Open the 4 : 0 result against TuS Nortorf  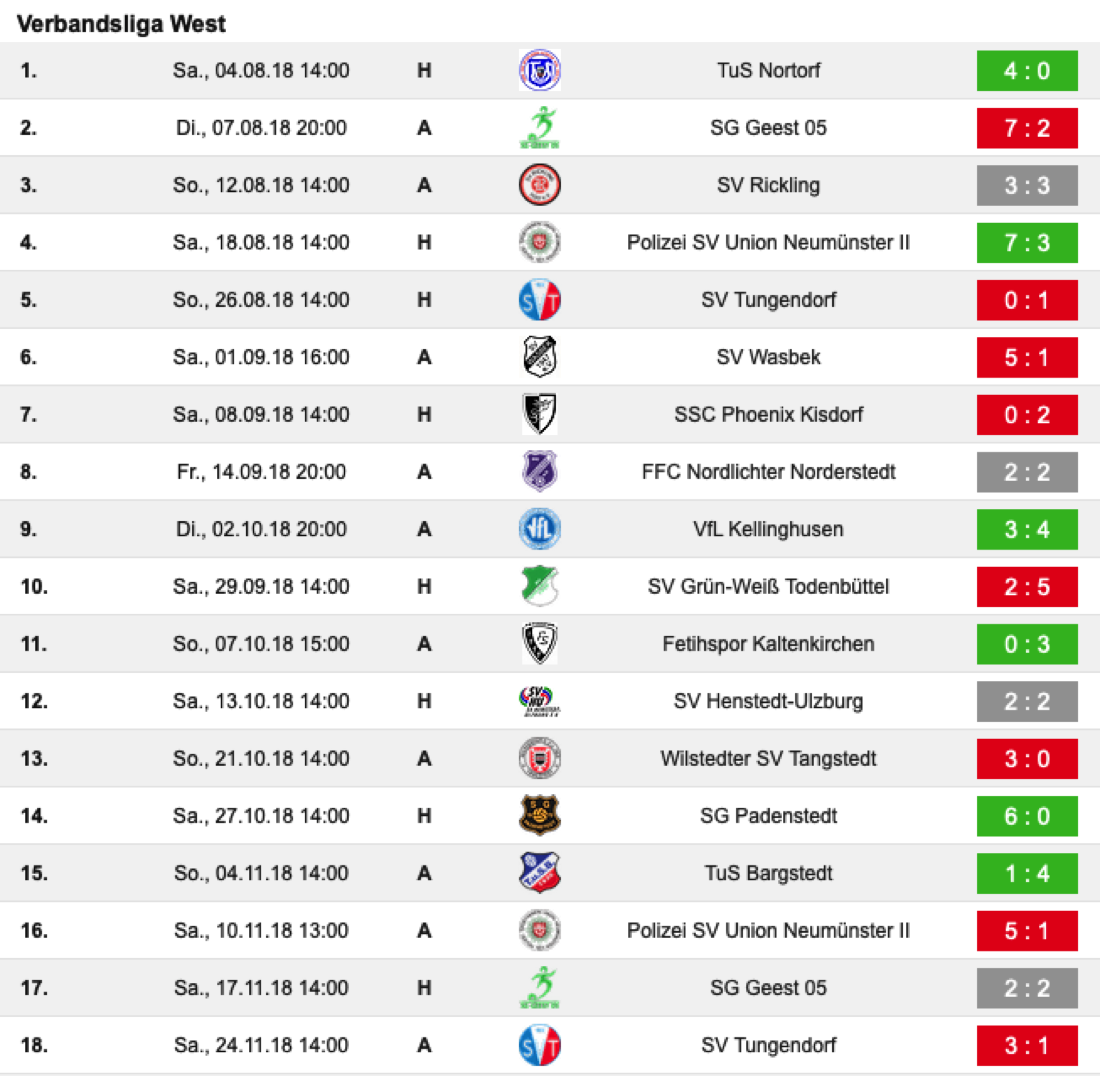click(1027, 71)
